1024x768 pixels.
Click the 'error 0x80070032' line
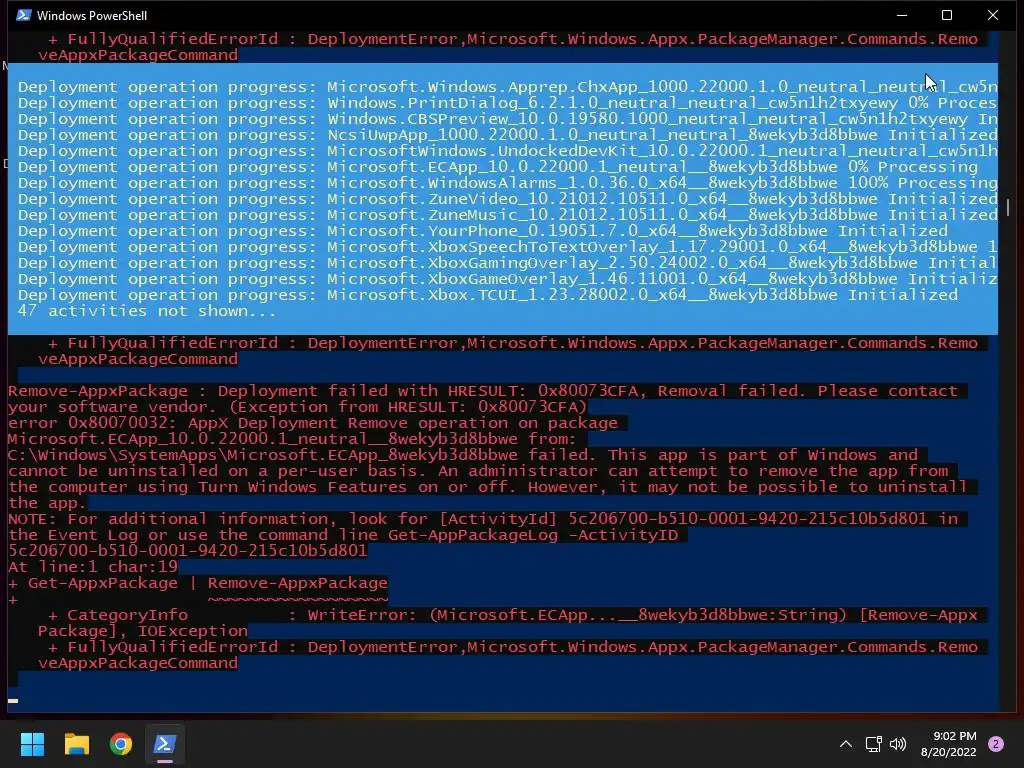coord(313,423)
